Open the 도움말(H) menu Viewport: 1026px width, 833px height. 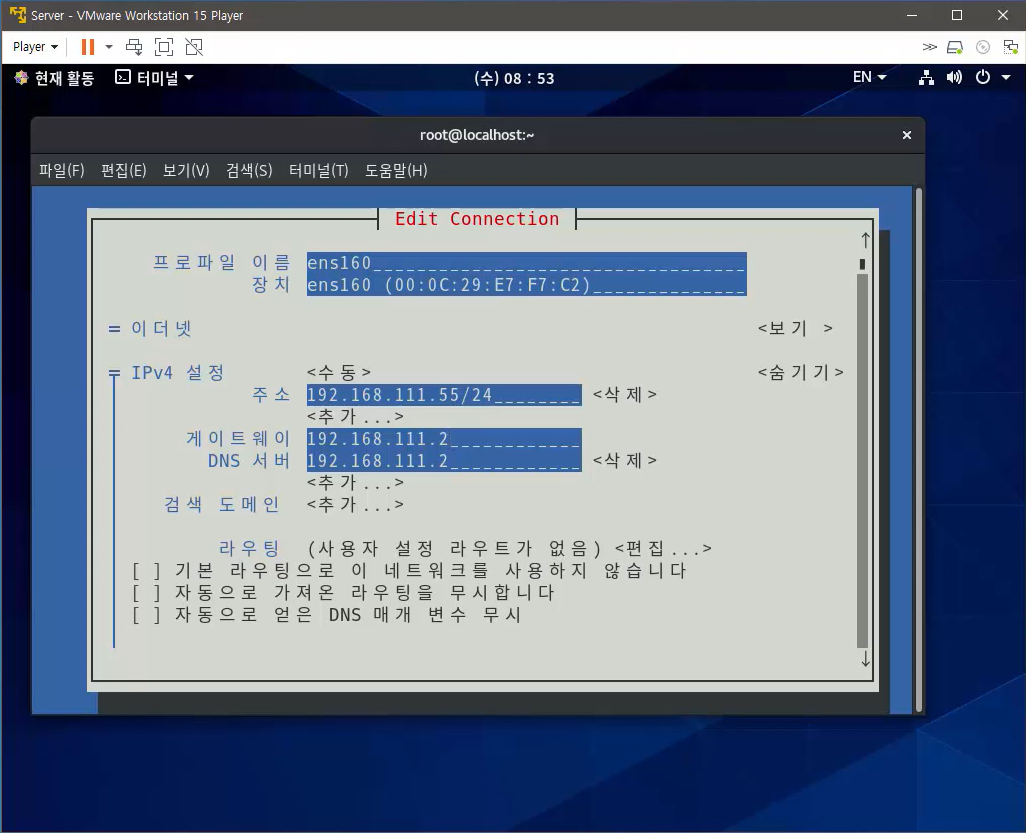tap(396, 171)
